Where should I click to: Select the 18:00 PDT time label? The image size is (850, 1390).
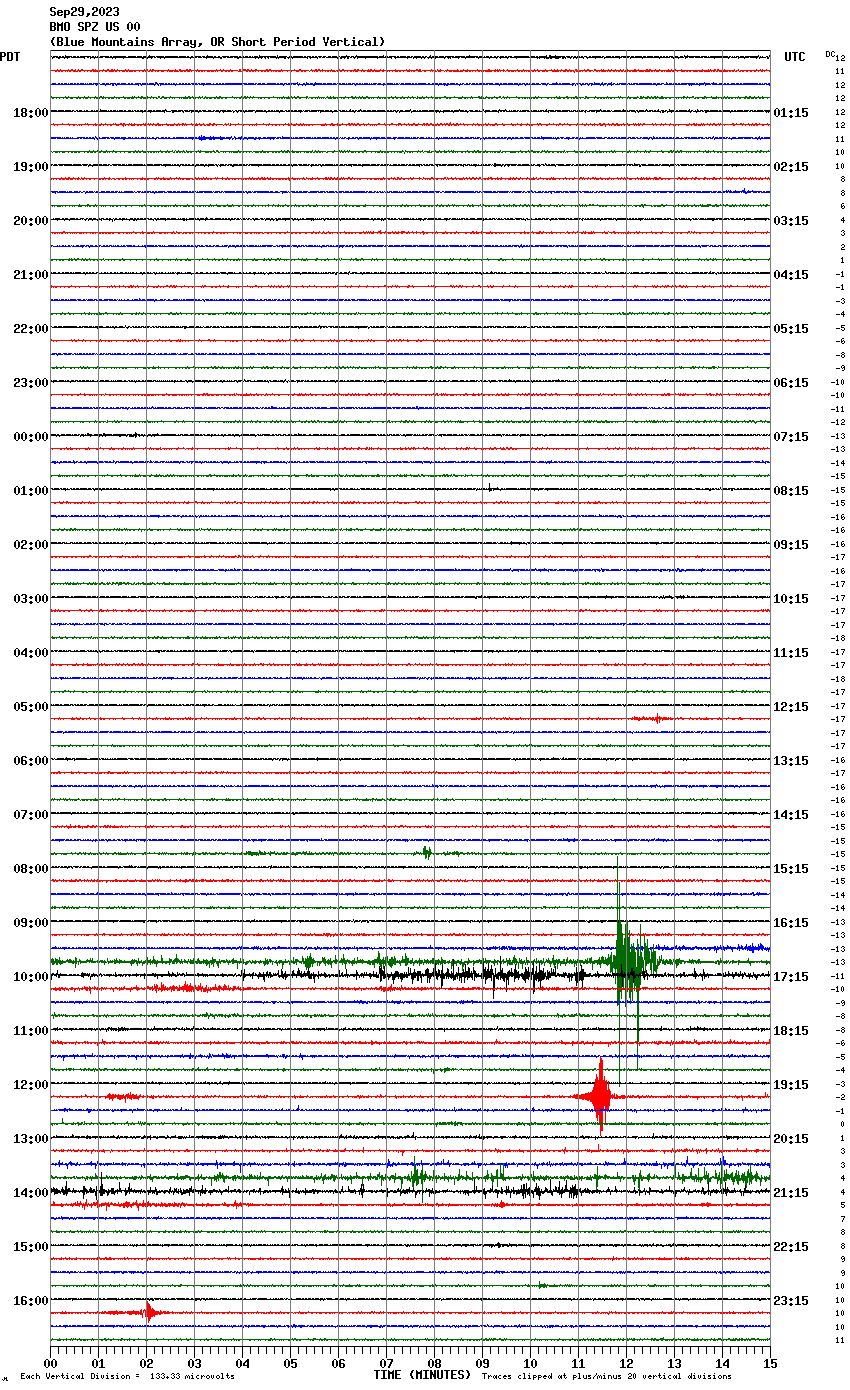tap(31, 113)
